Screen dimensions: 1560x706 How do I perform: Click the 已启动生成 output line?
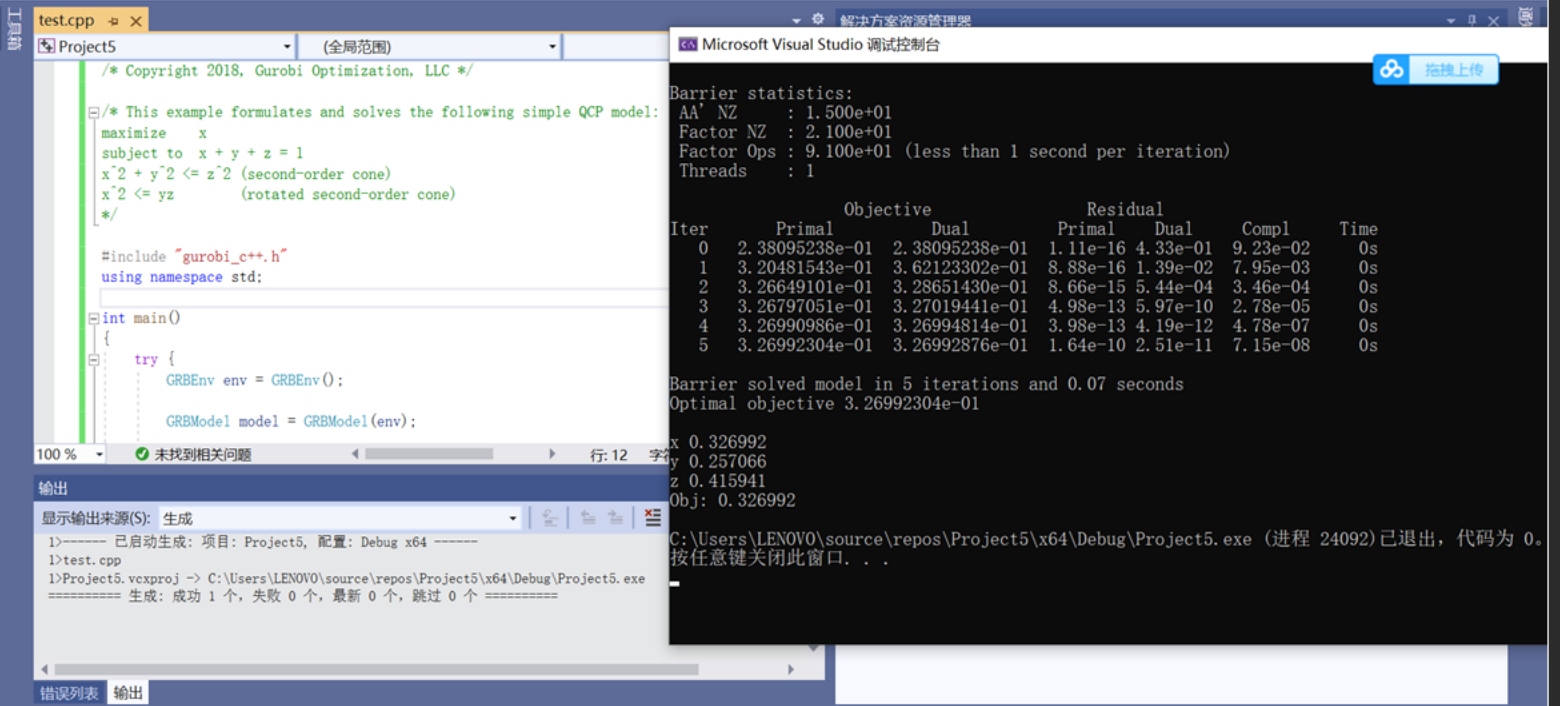[x=263, y=542]
